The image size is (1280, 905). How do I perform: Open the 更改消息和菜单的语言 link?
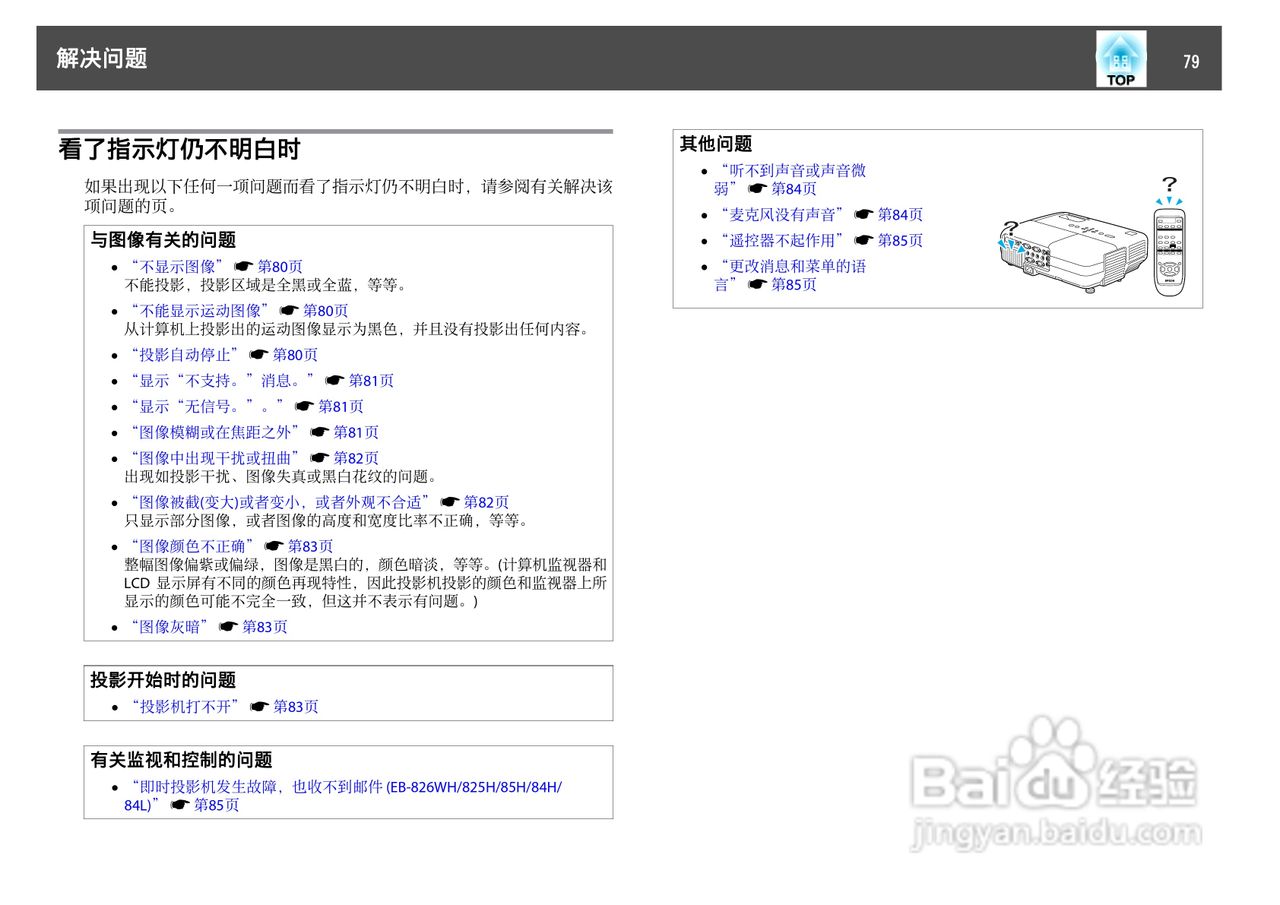point(798,266)
